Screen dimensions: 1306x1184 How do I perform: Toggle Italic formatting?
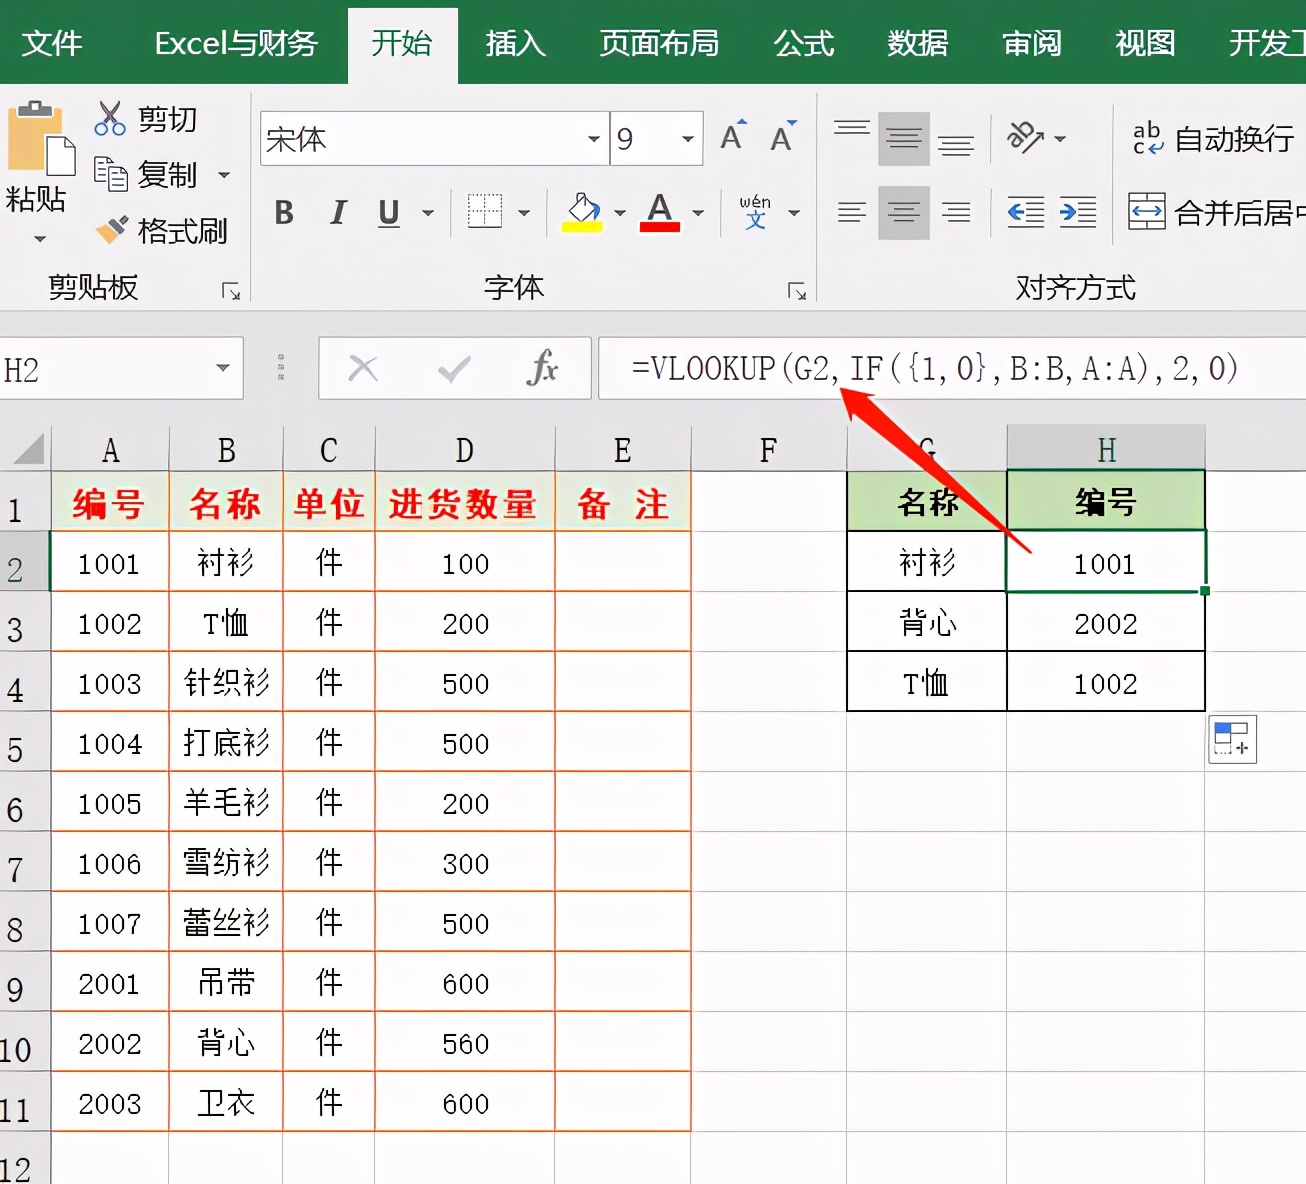coord(338,212)
